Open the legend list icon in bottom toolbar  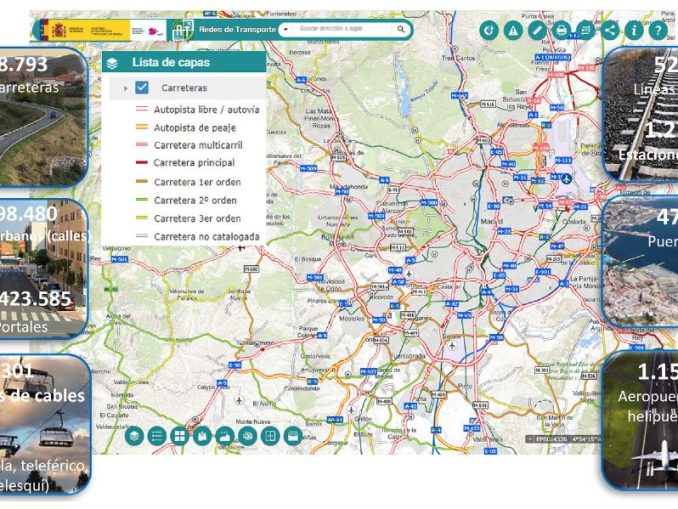click(x=157, y=436)
